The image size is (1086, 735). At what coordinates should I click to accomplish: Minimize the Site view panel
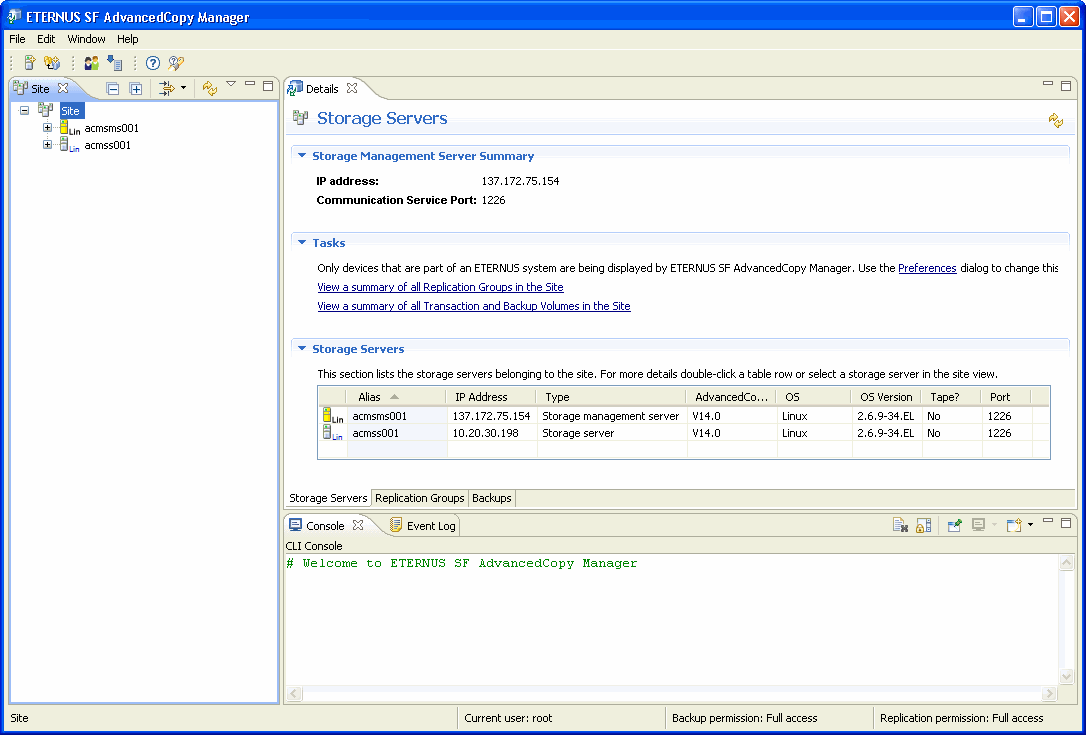click(250, 85)
